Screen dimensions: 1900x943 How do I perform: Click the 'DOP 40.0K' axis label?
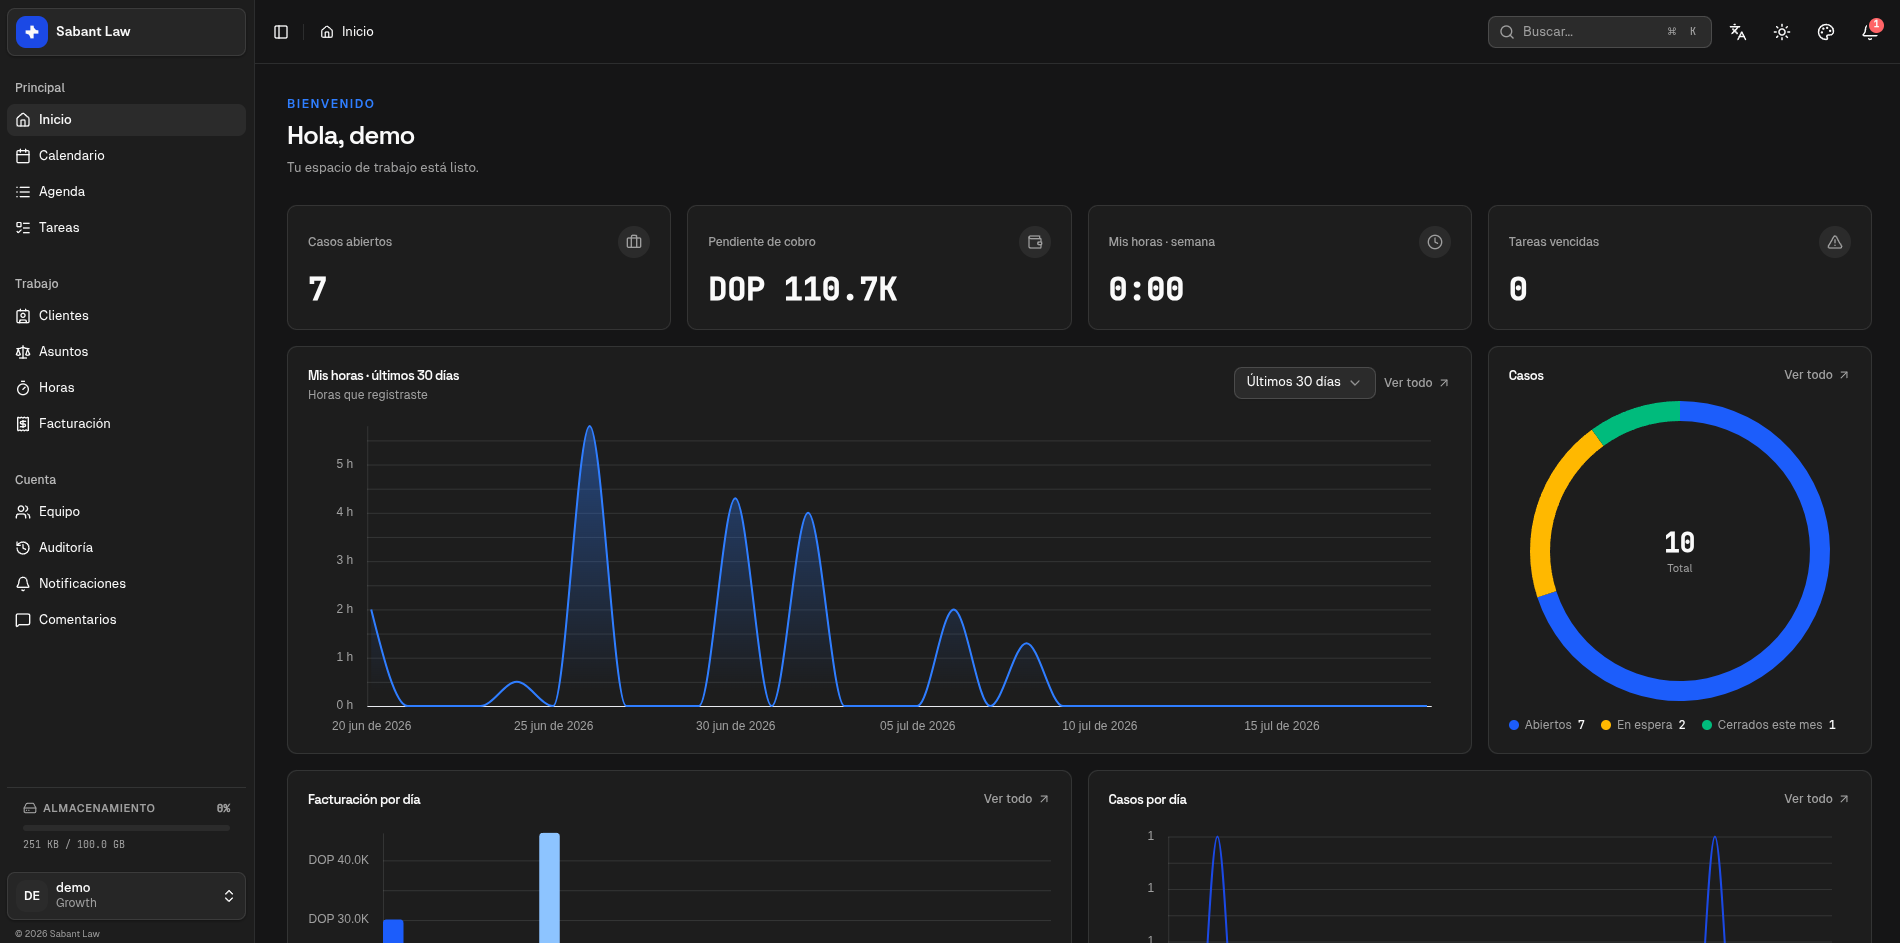tap(338, 860)
